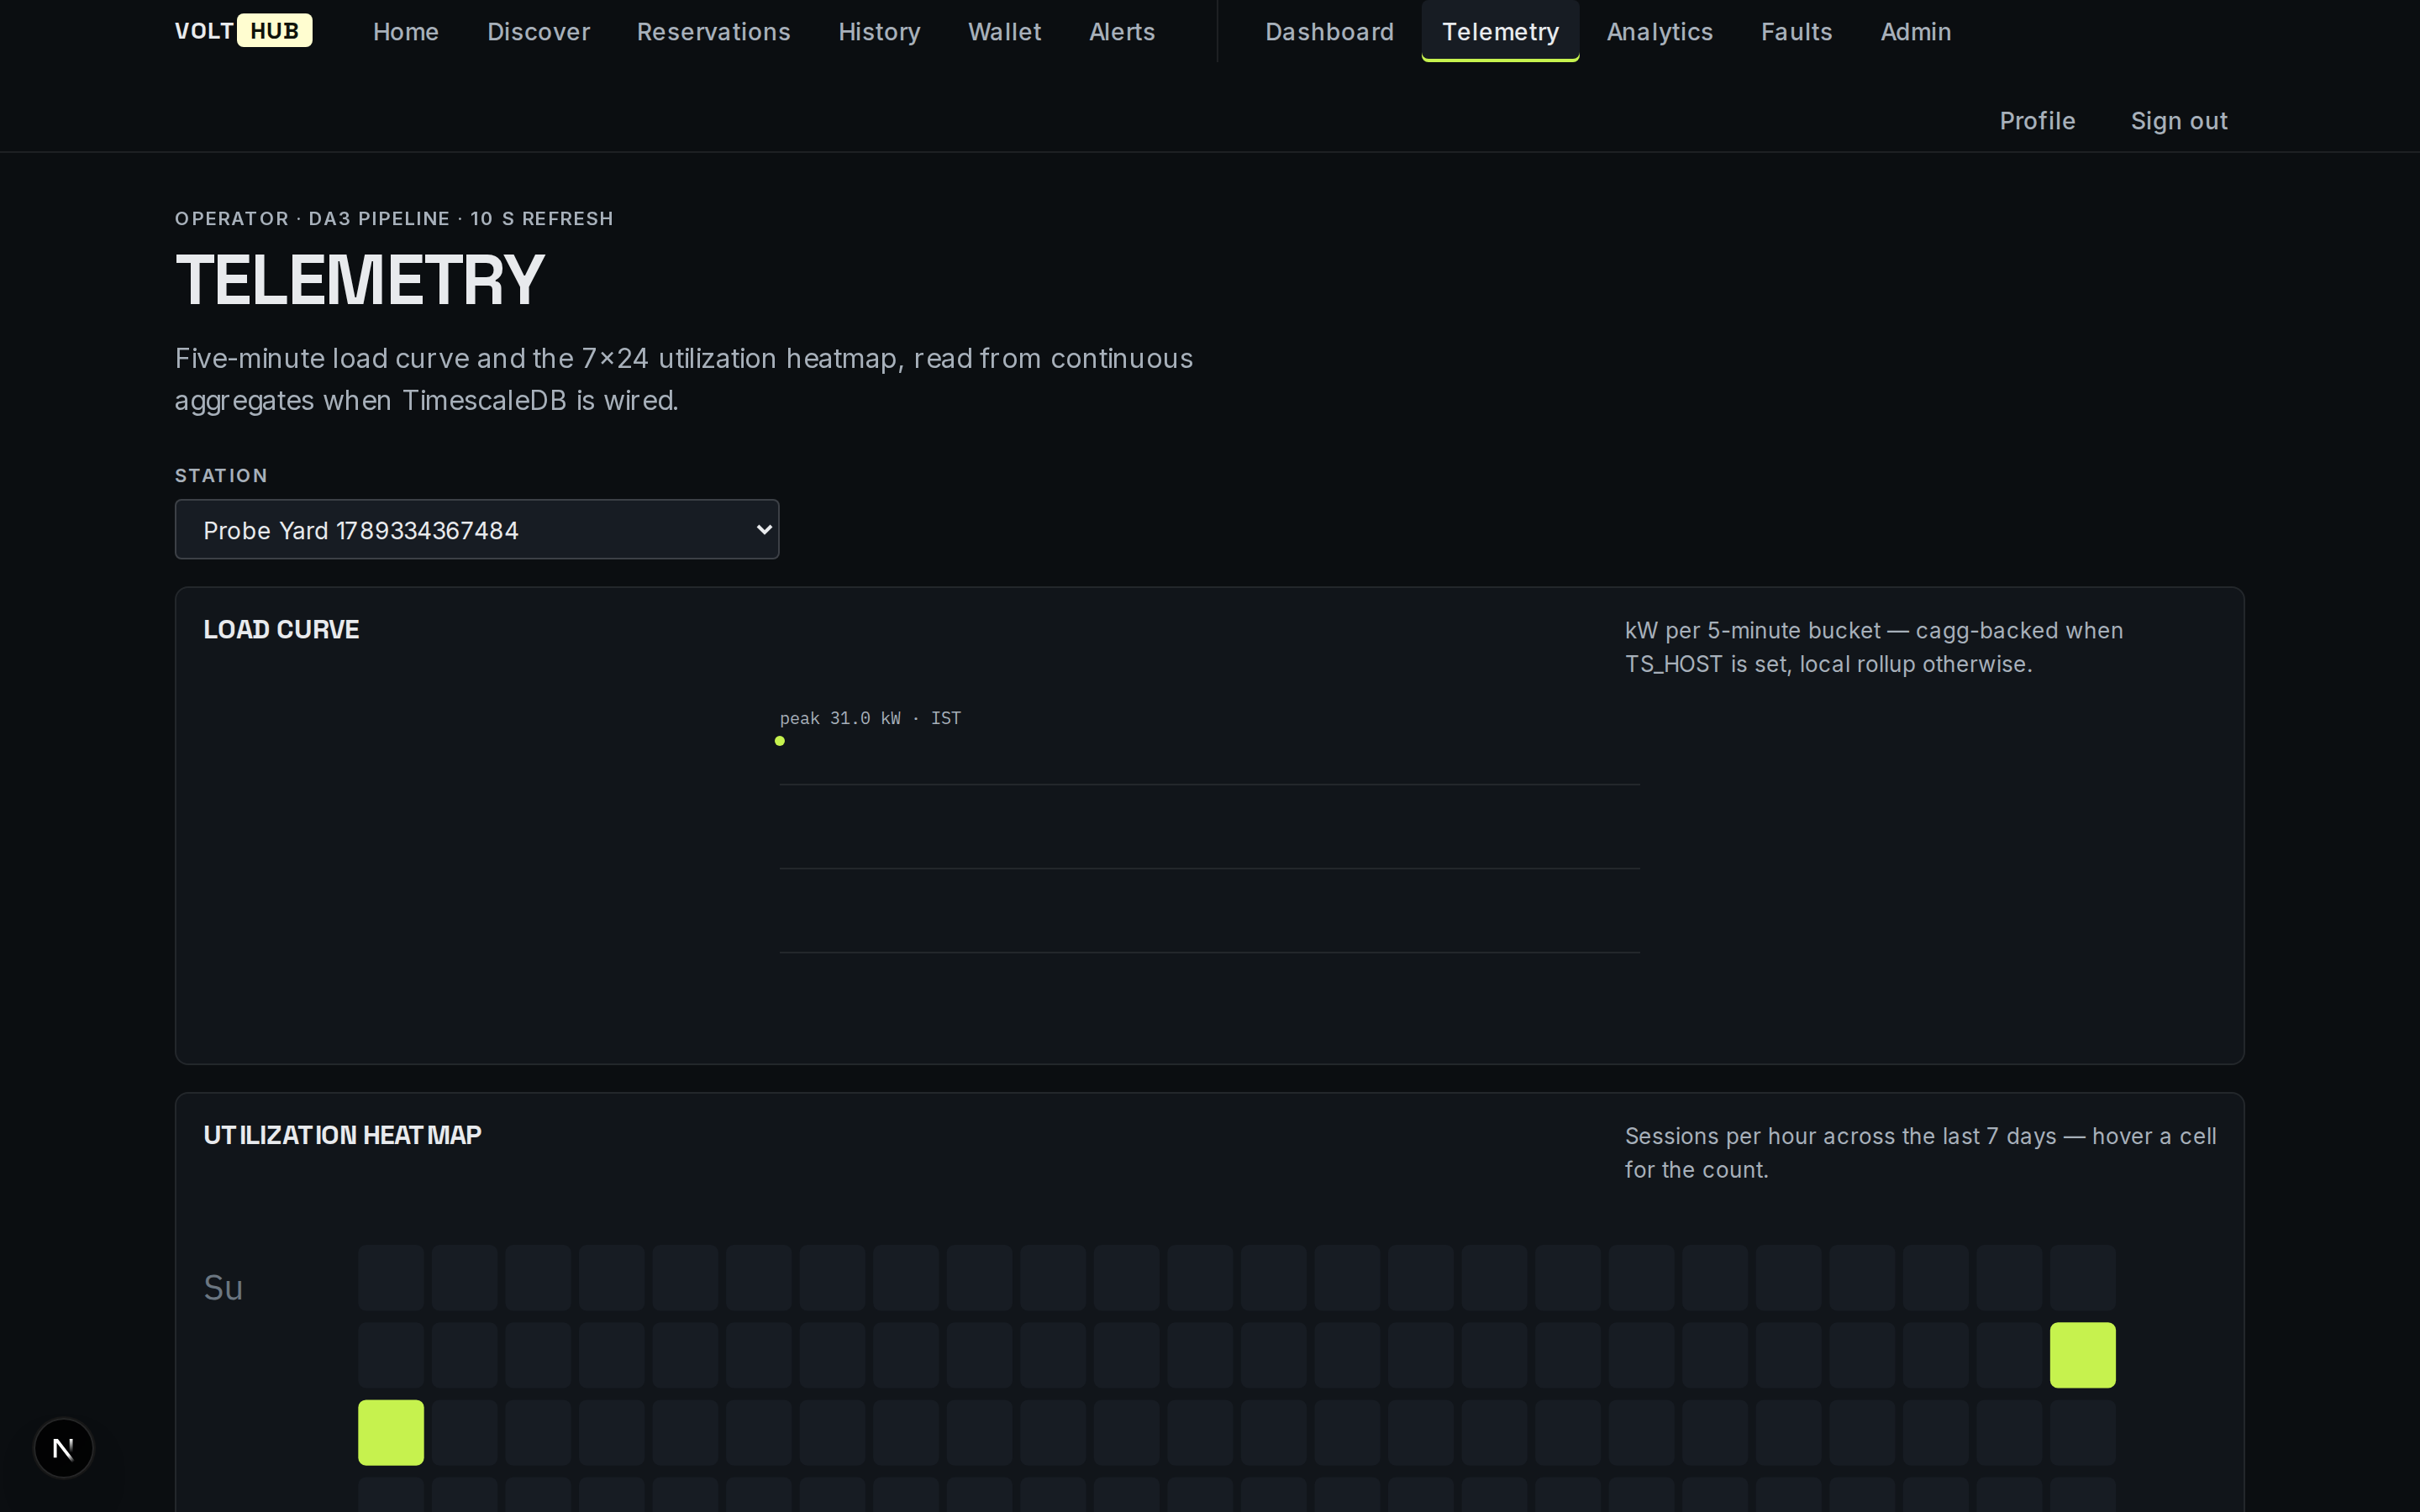The height and width of the screenshot is (1512, 2420).
Task: Click the 'LOAD CURVE' heading
Action: tap(281, 629)
